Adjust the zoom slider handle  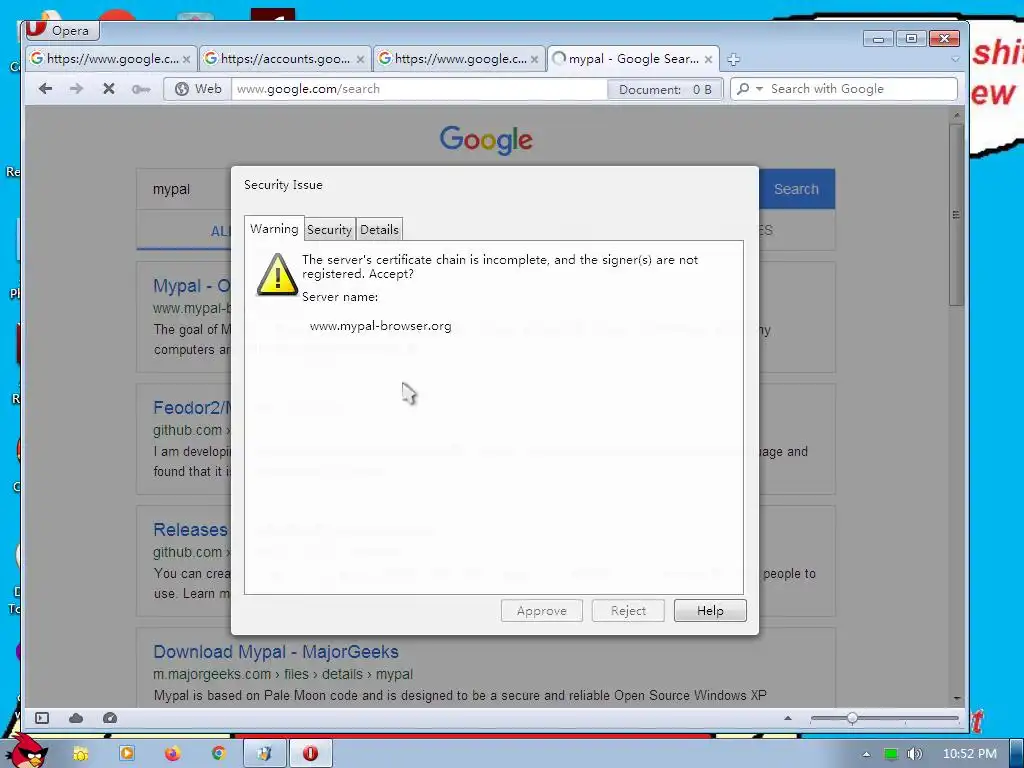(852, 718)
